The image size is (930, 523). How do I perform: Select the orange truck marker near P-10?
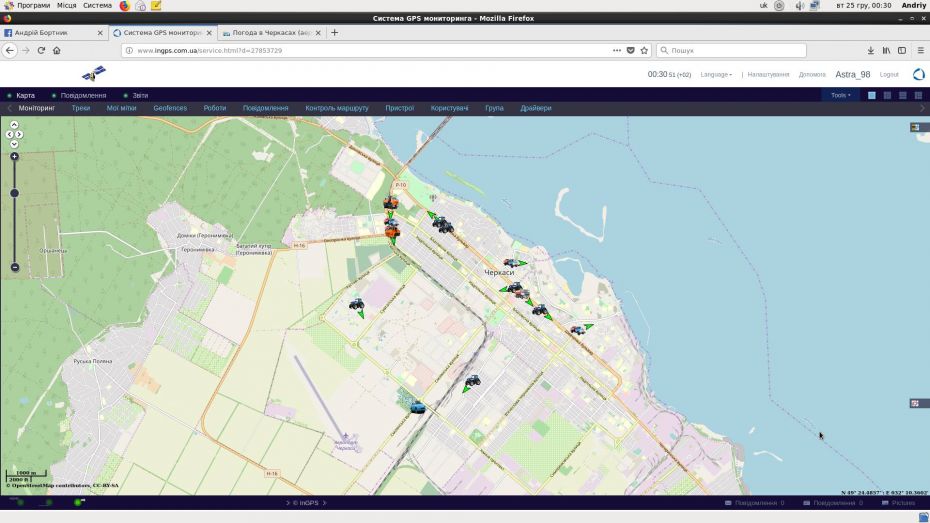click(x=390, y=203)
